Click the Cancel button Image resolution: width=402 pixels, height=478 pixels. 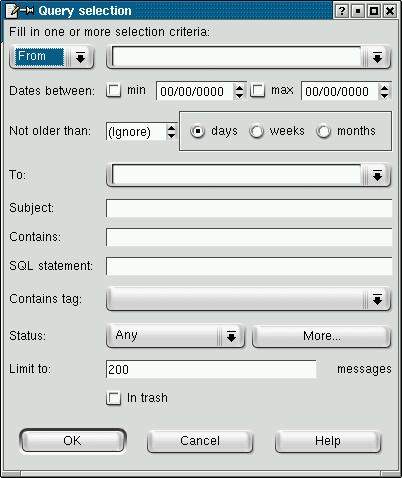click(200, 441)
